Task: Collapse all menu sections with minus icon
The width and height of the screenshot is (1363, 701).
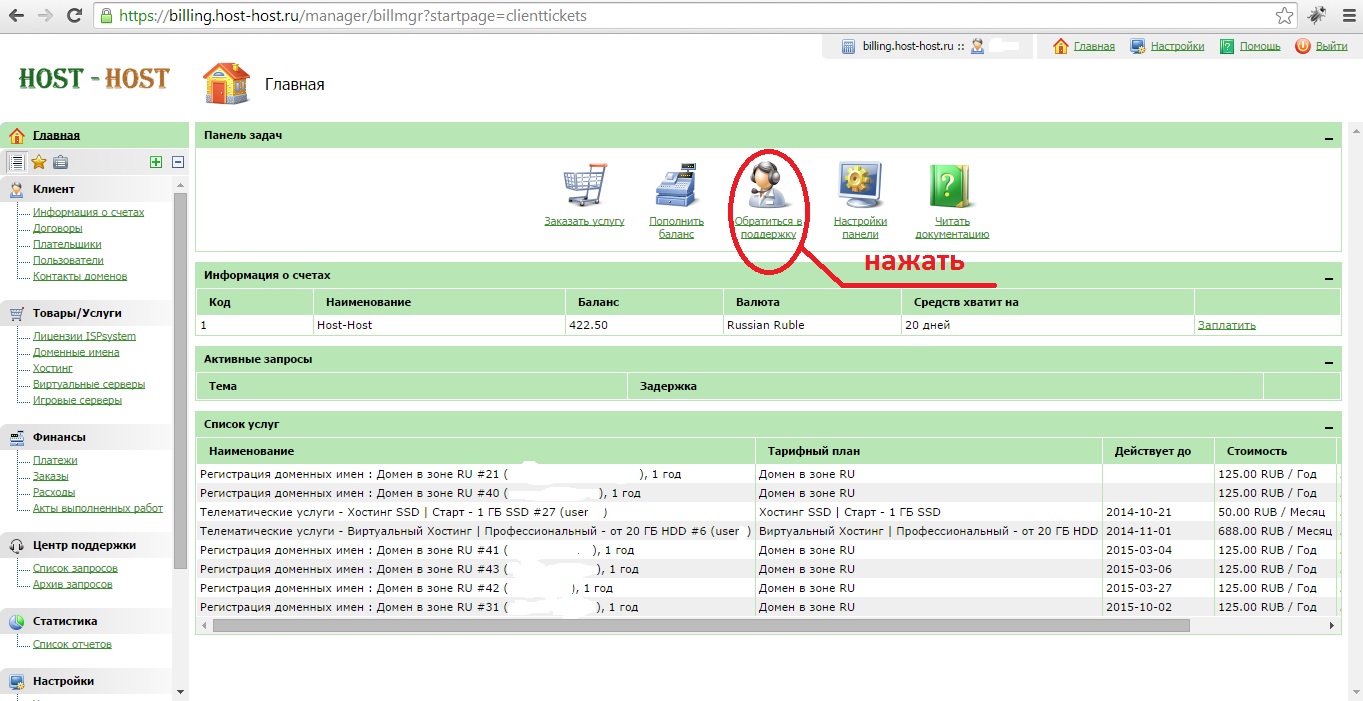Action: point(178,162)
